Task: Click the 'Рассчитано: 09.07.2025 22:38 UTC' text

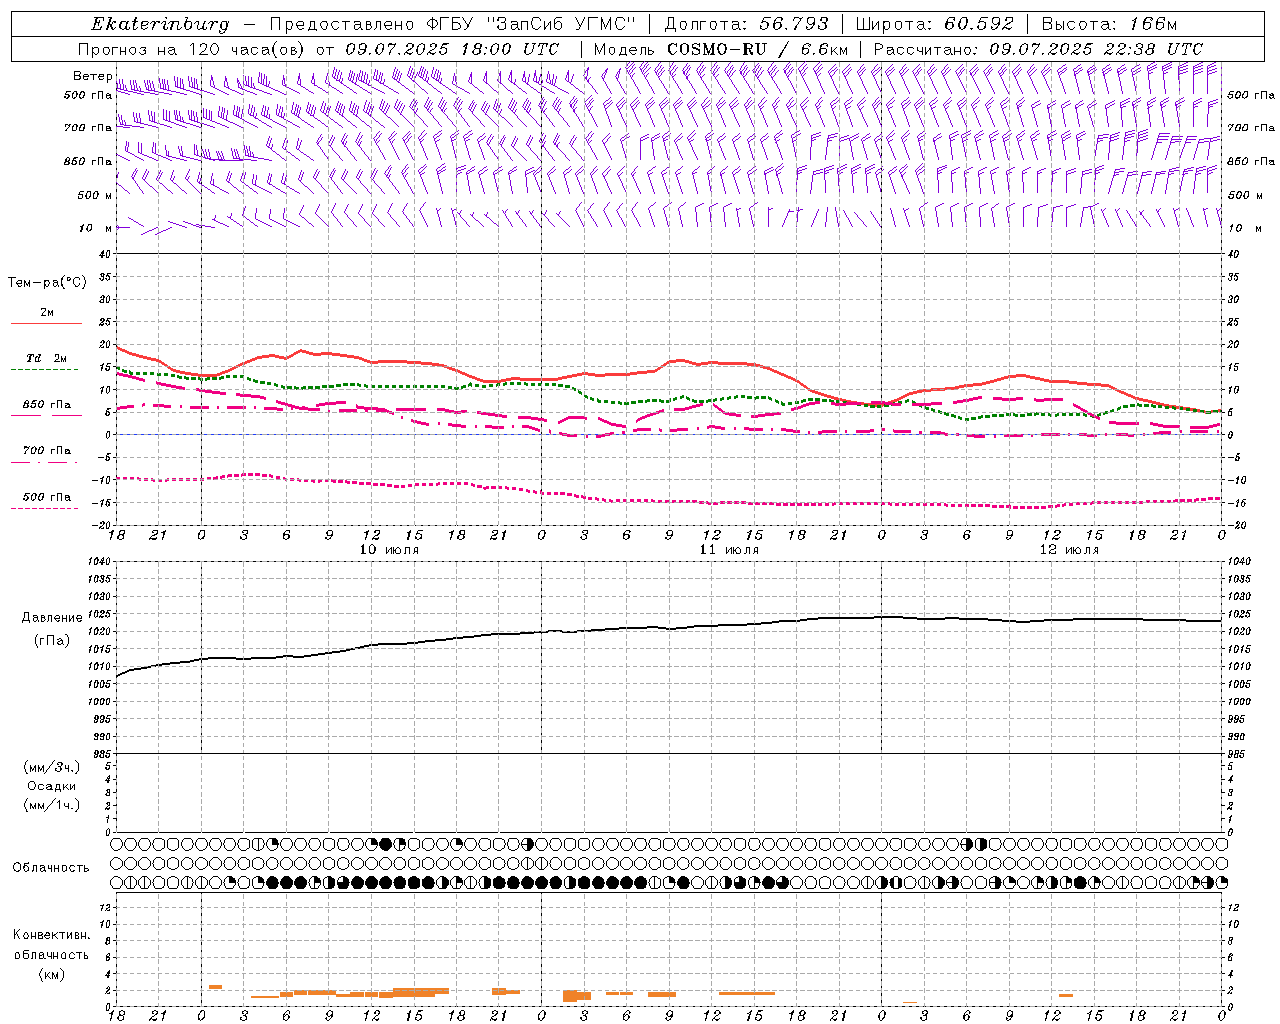Action: click(x=1038, y=49)
